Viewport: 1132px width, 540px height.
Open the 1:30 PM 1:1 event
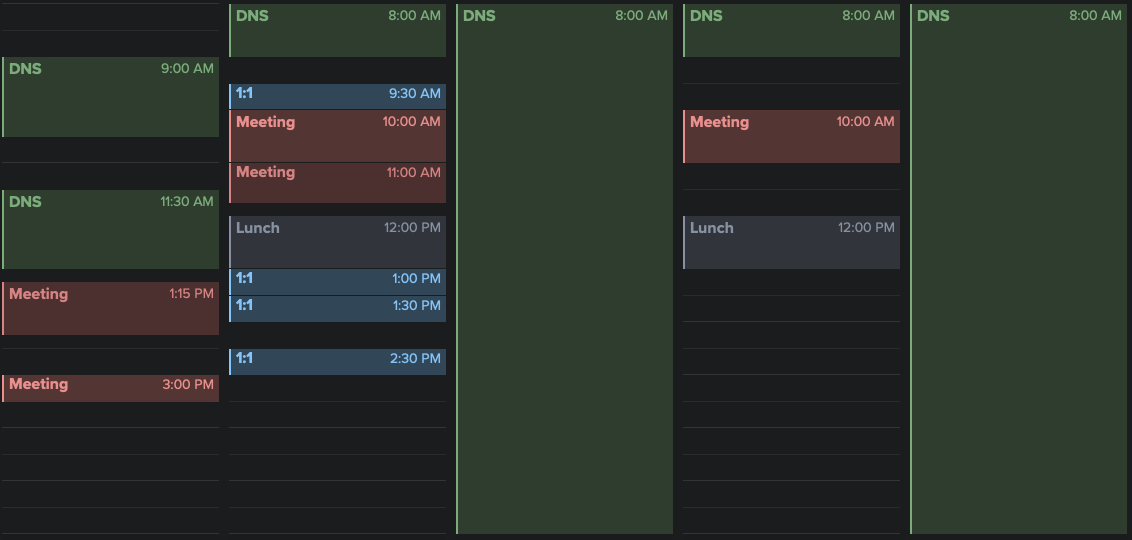337,309
